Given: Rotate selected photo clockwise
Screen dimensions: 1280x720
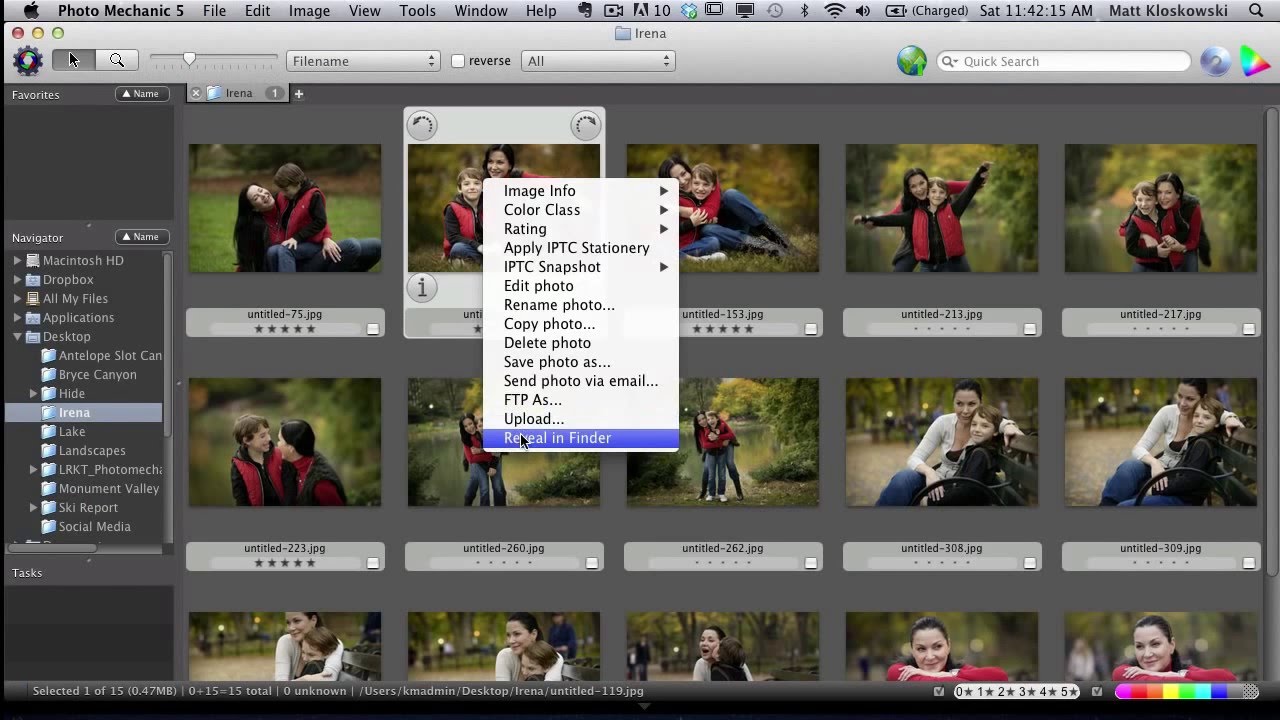Looking at the screenshot, I should coord(585,125).
